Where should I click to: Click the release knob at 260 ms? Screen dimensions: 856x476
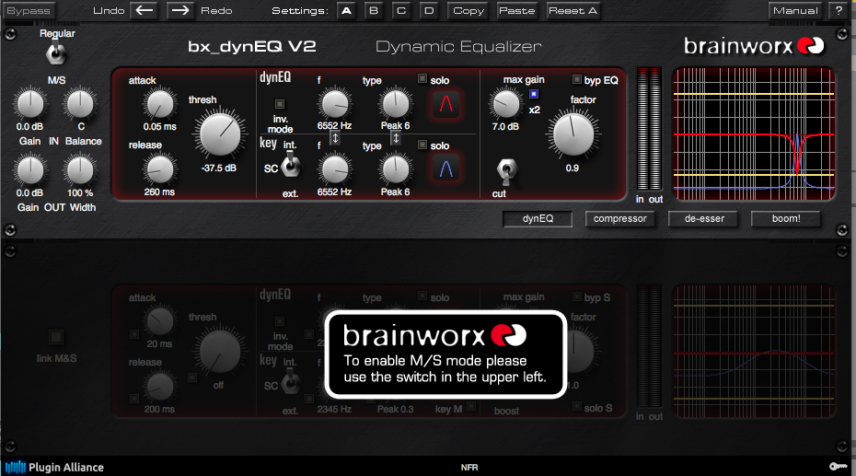tap(160, 169)
